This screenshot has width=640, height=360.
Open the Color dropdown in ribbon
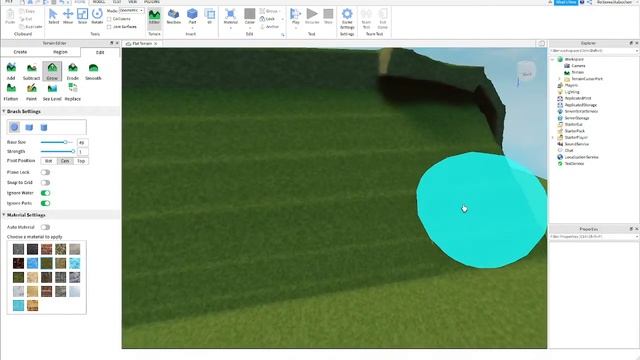coord(250,28)
